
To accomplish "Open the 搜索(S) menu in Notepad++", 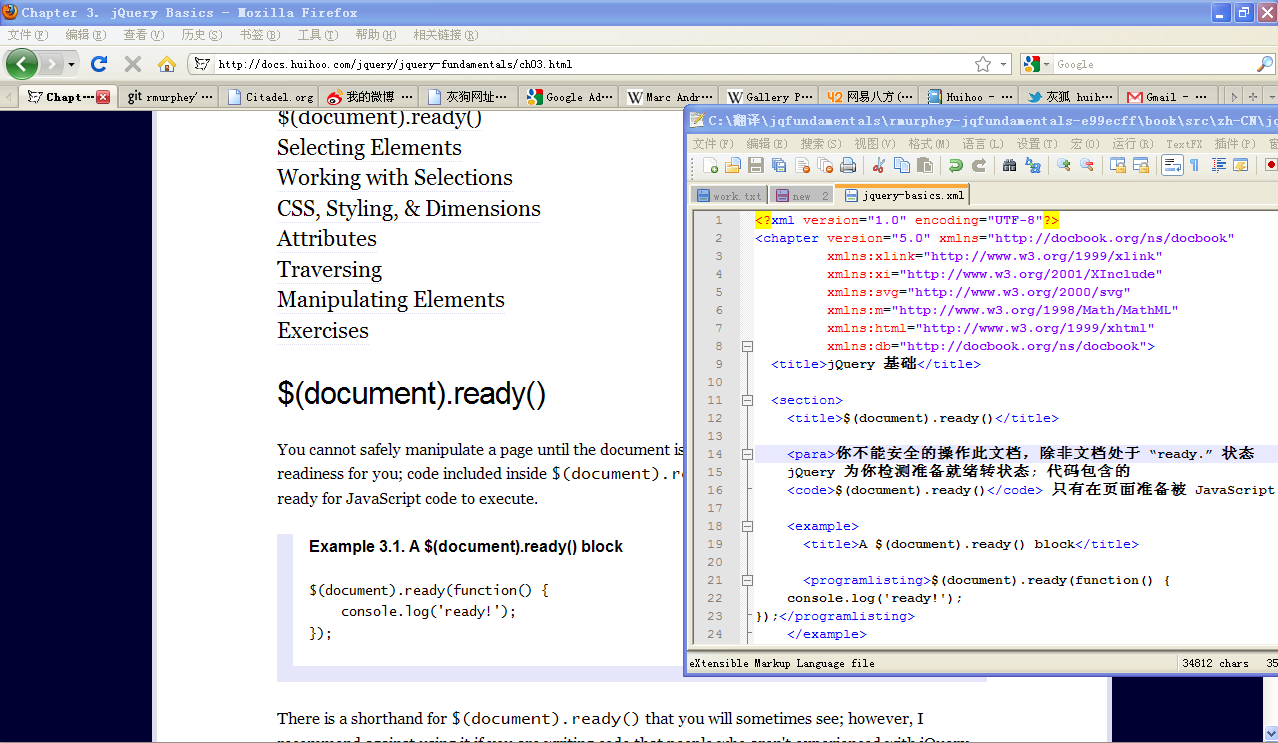I will [819, 144].
